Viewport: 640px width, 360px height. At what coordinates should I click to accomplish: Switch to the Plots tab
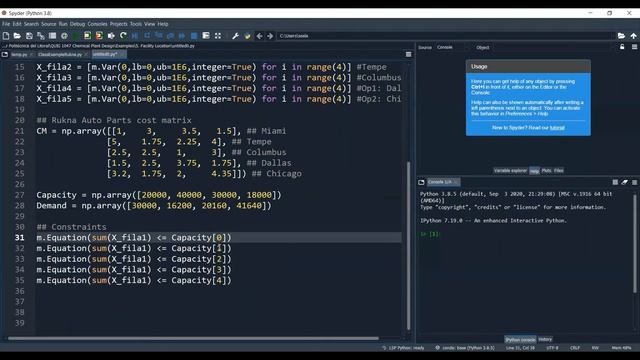click(547, 171)
